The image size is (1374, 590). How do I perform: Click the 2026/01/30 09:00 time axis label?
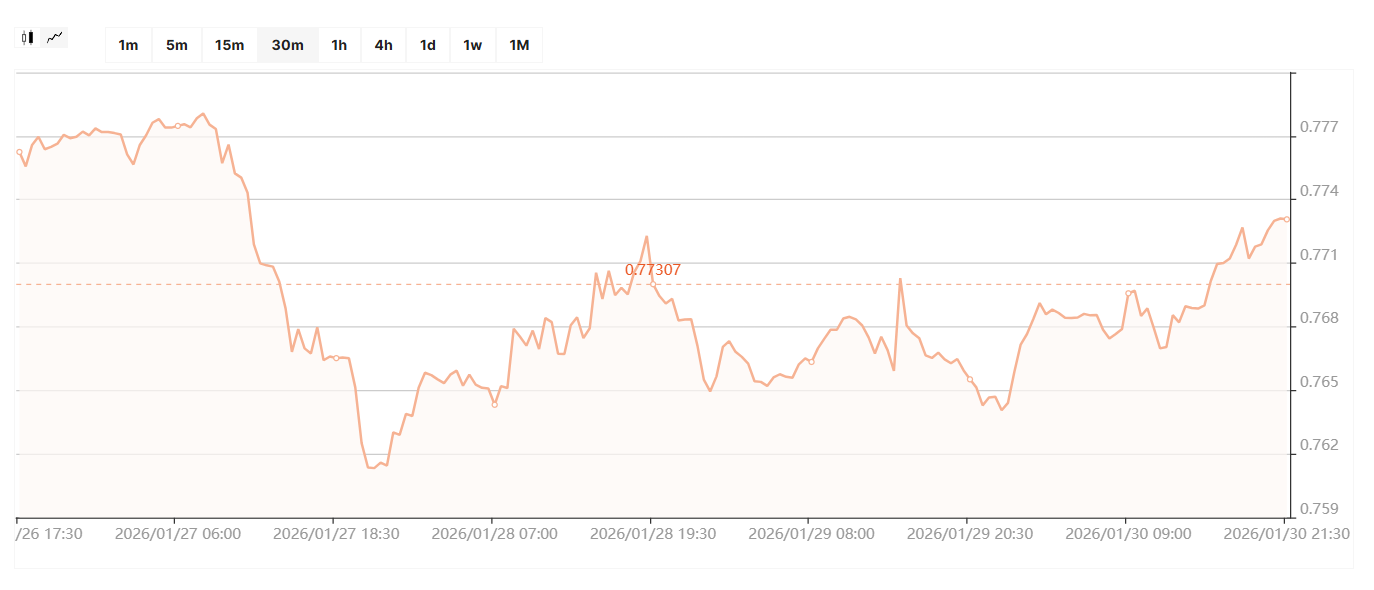pyautogui.click(x=1128, y=534)
